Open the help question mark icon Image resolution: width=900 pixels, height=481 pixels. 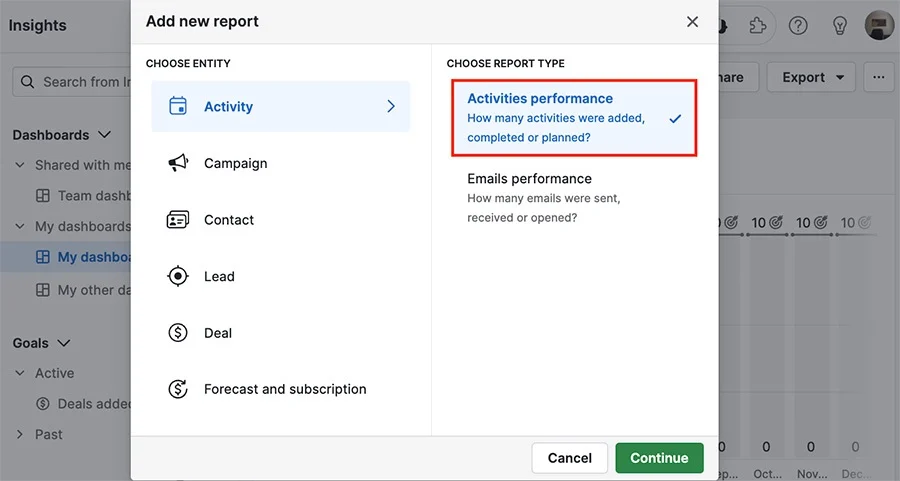(798, 25)
